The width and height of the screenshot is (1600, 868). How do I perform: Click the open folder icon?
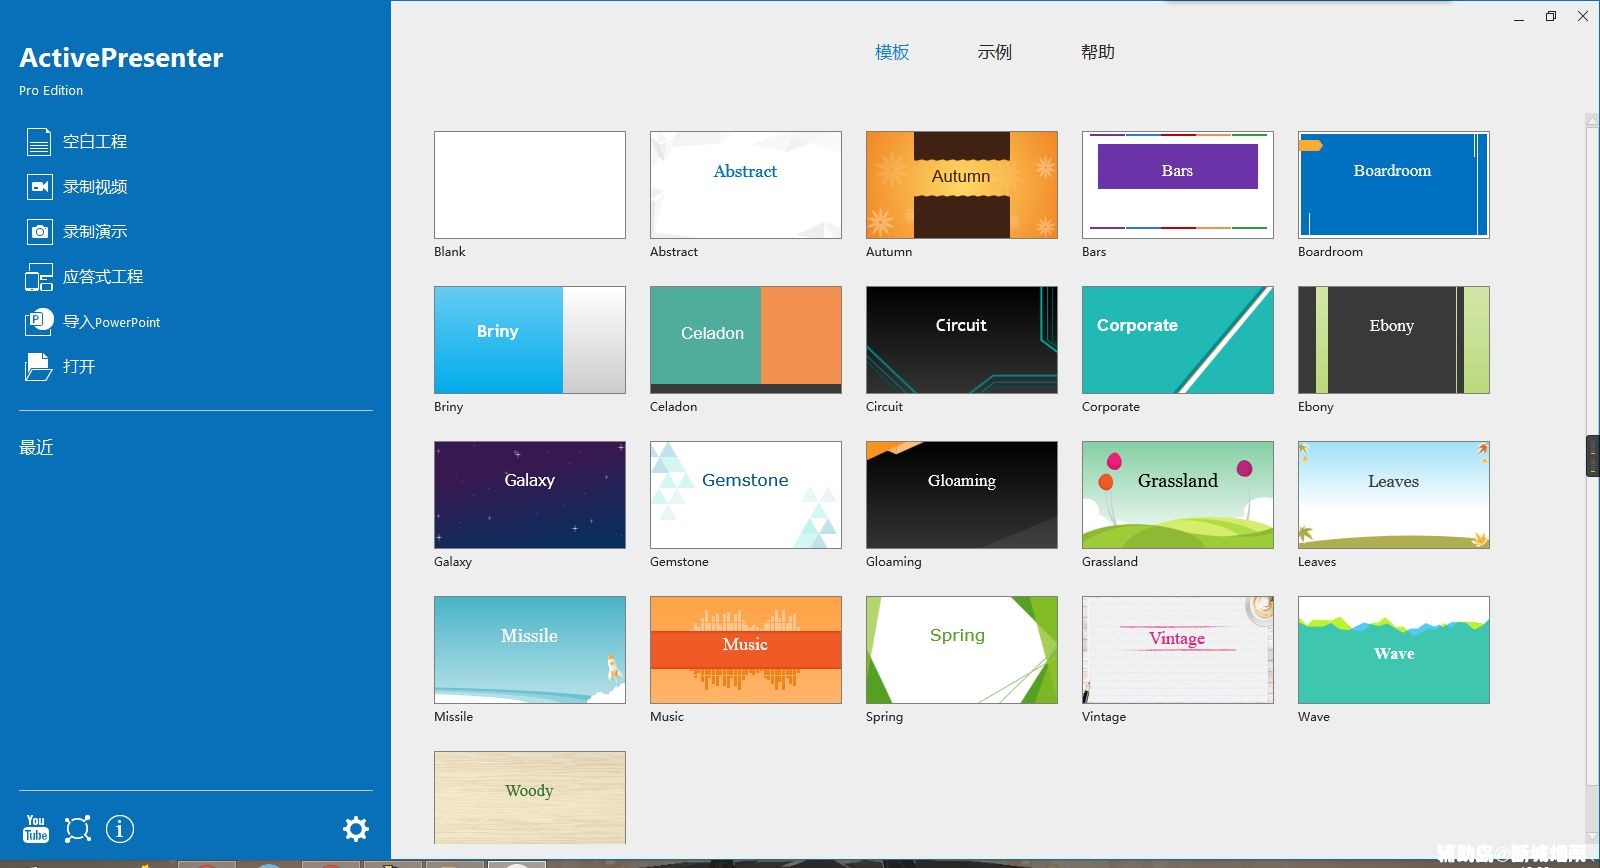click(38, 367)
